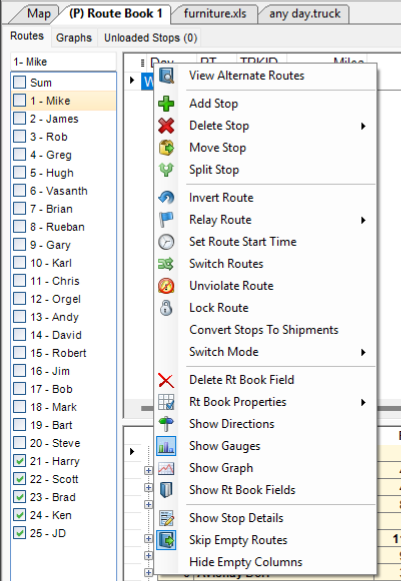Click the Unviolate Route compass icon
This screenshot has height=582, width=401.
166,286
